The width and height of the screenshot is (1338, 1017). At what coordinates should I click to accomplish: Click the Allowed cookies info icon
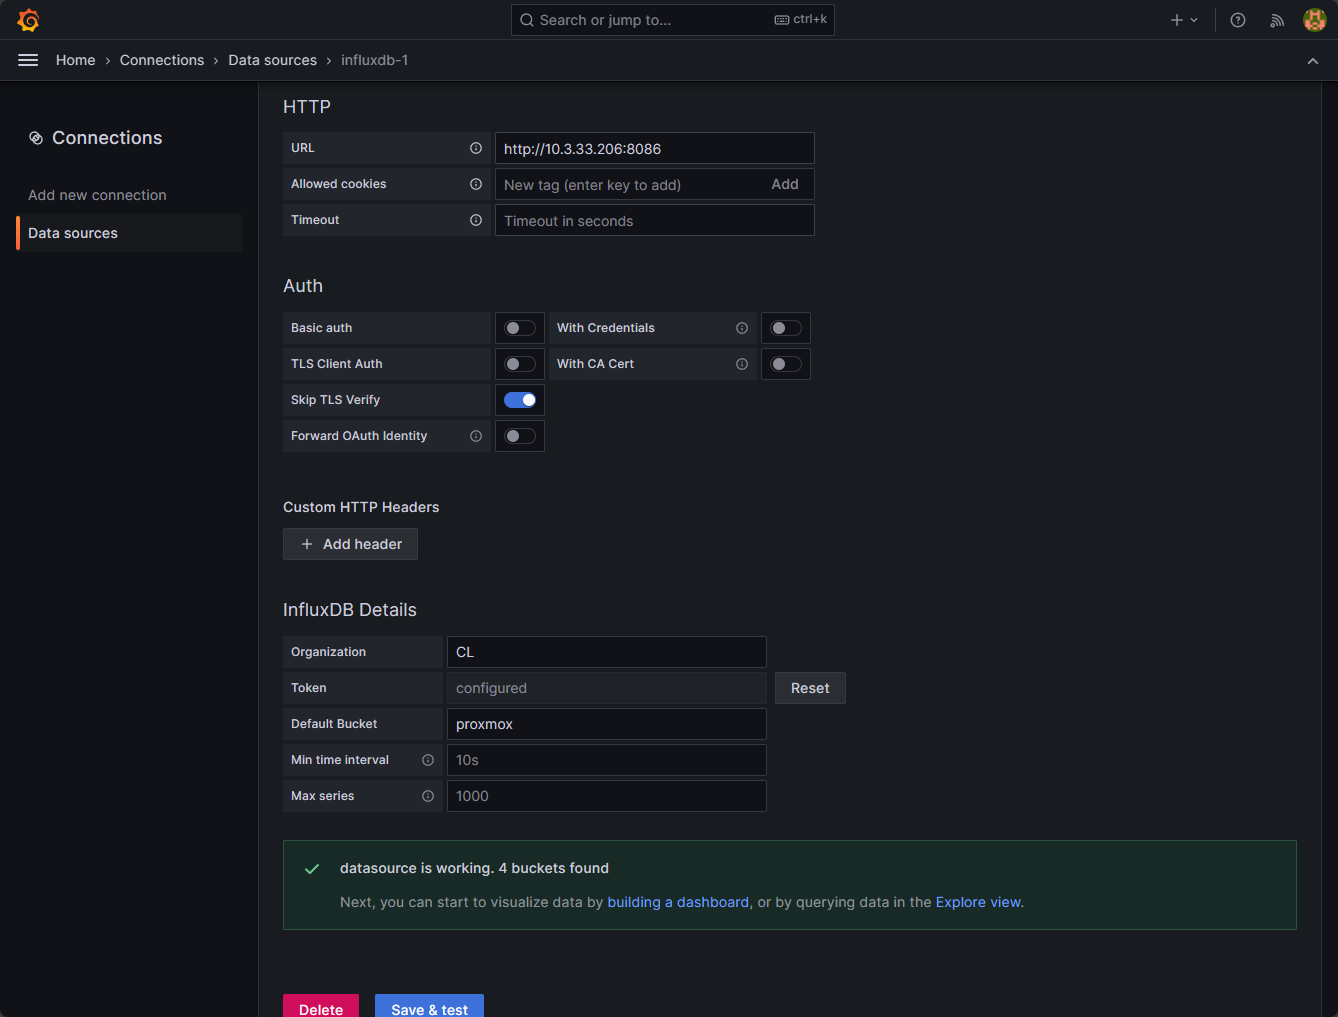pos(476,184)
